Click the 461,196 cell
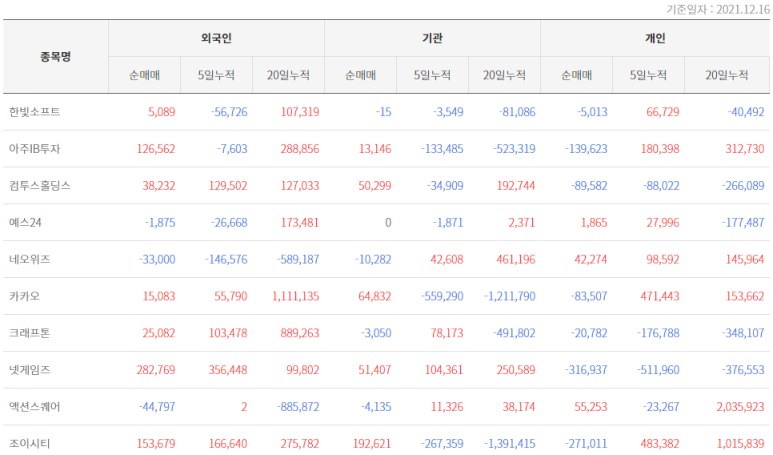 (x=516, y=259)
